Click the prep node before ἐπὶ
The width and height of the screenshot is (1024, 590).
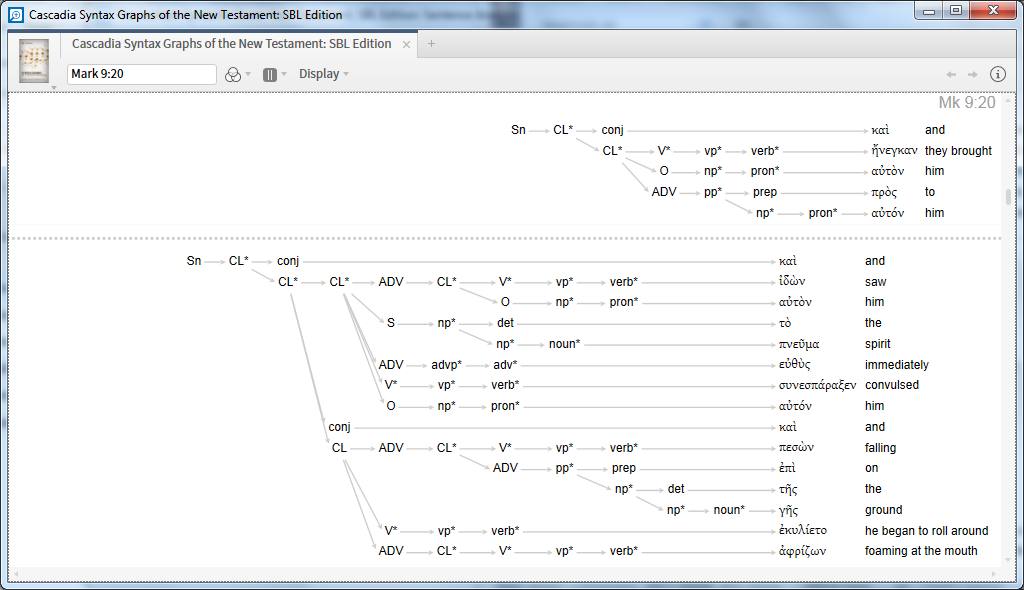click(x=624, y=468)
